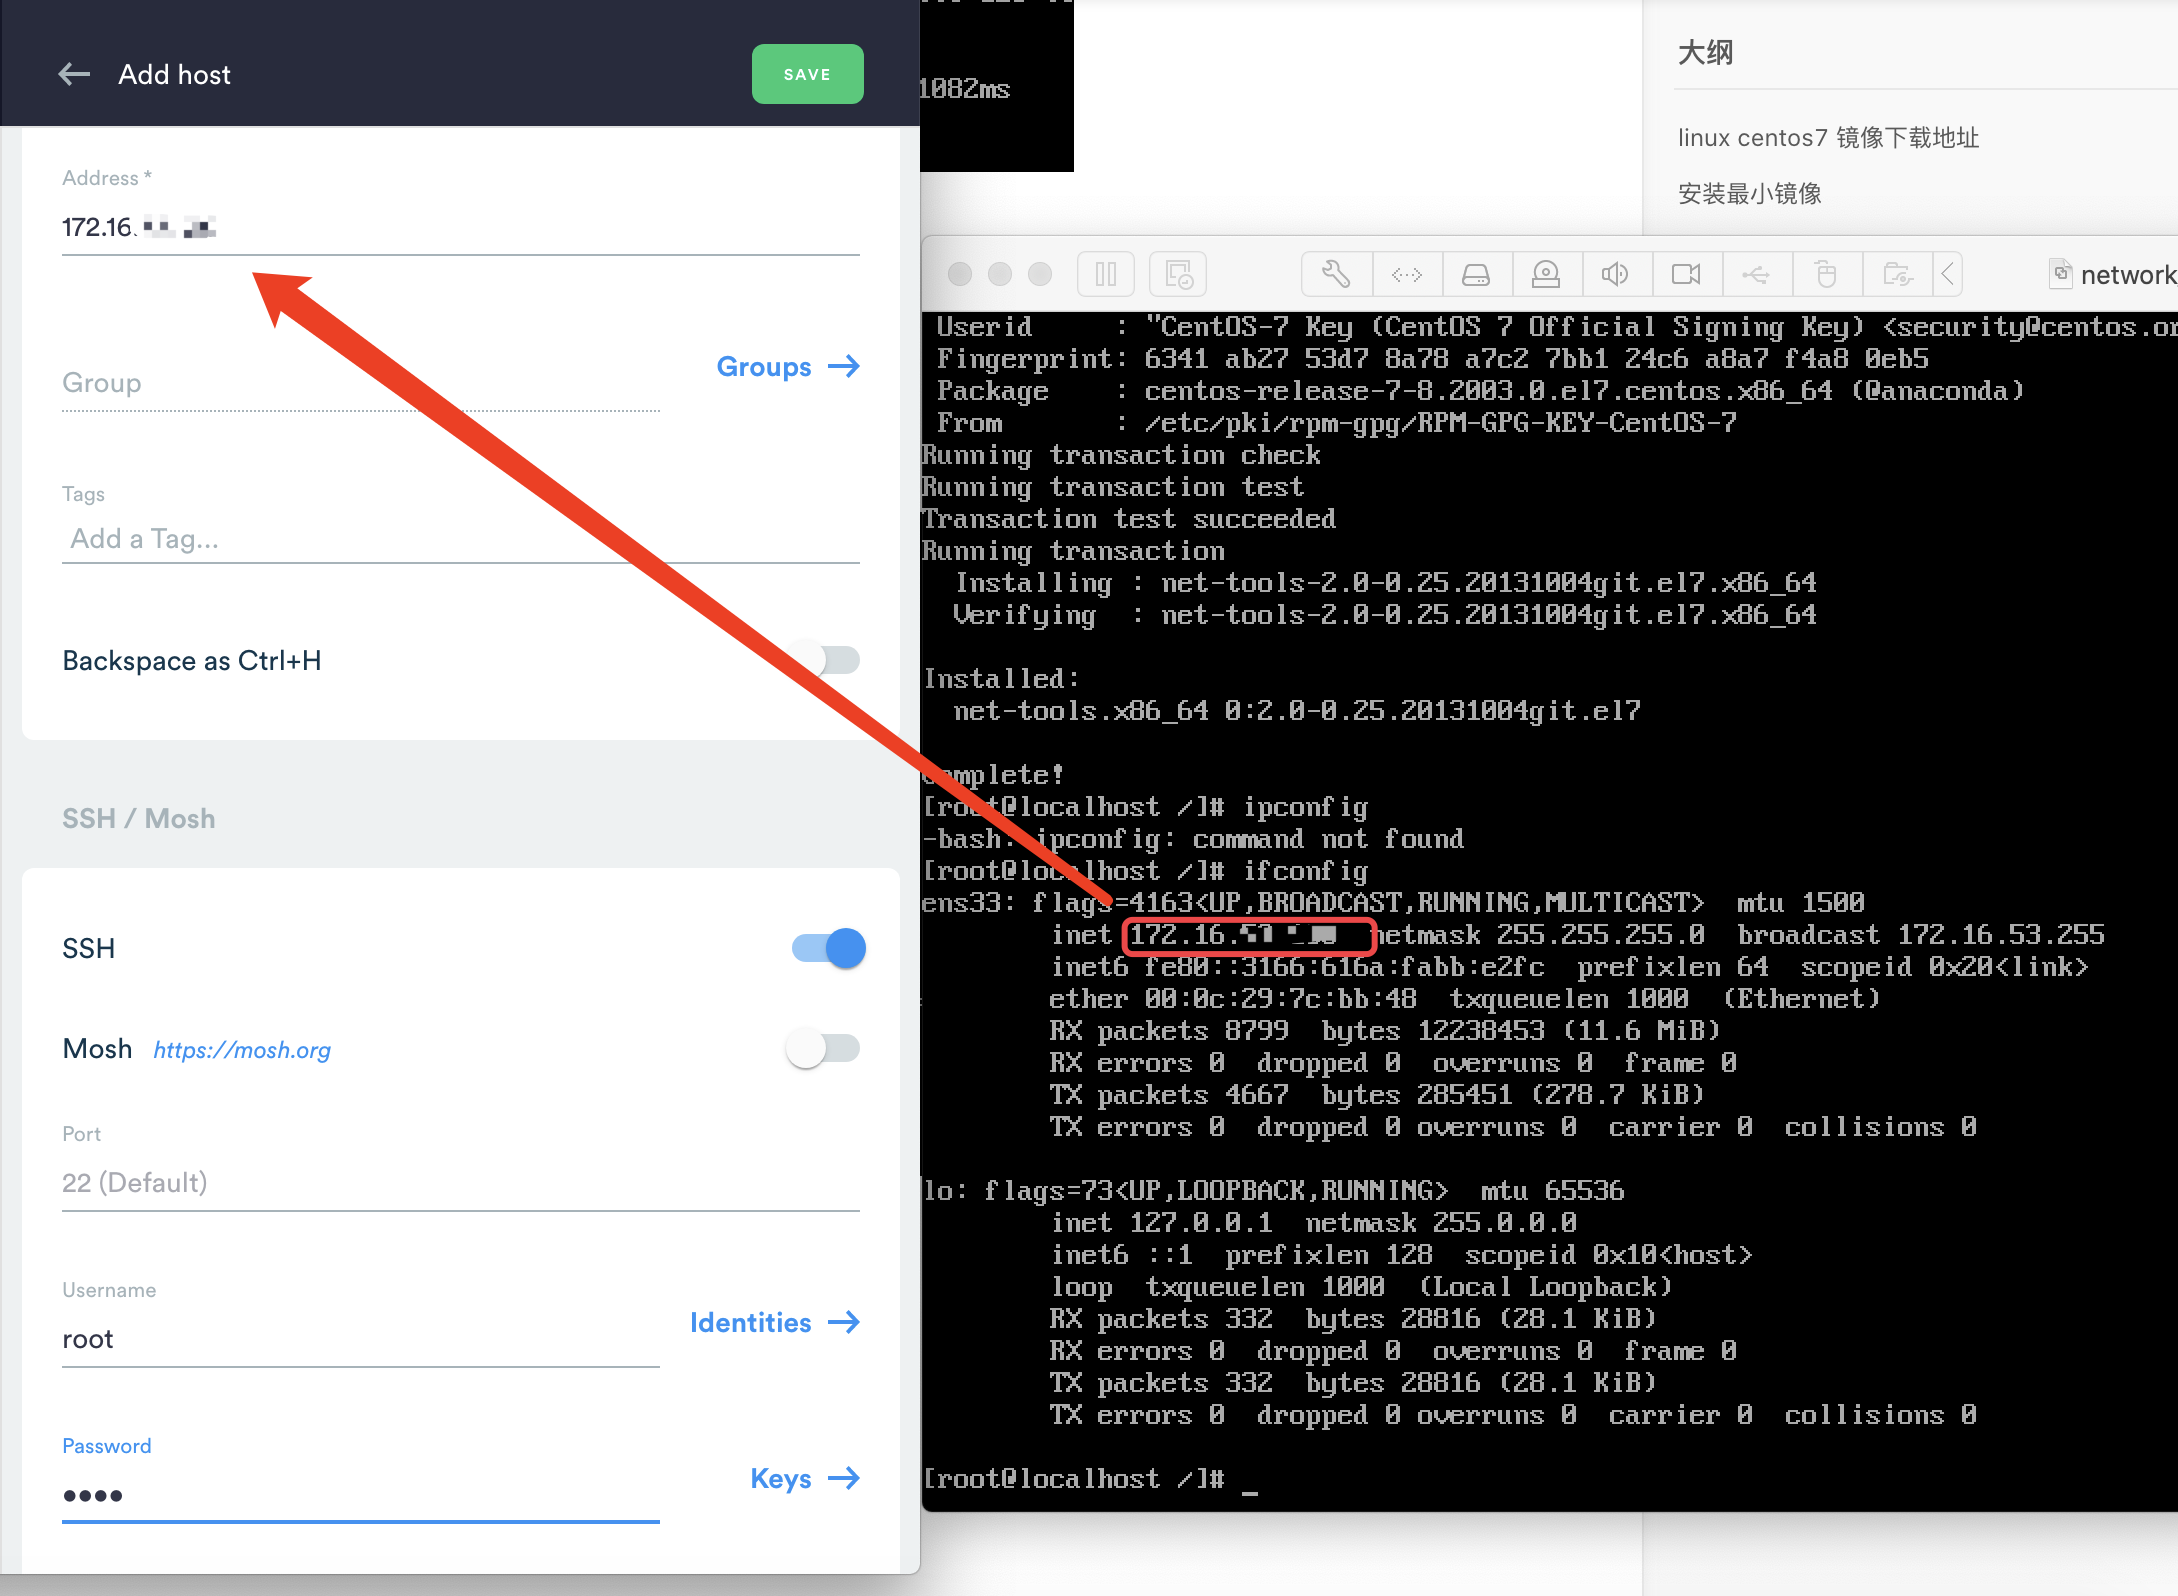Collapse the VM toolbar with the chevron

coord(1947,274)
